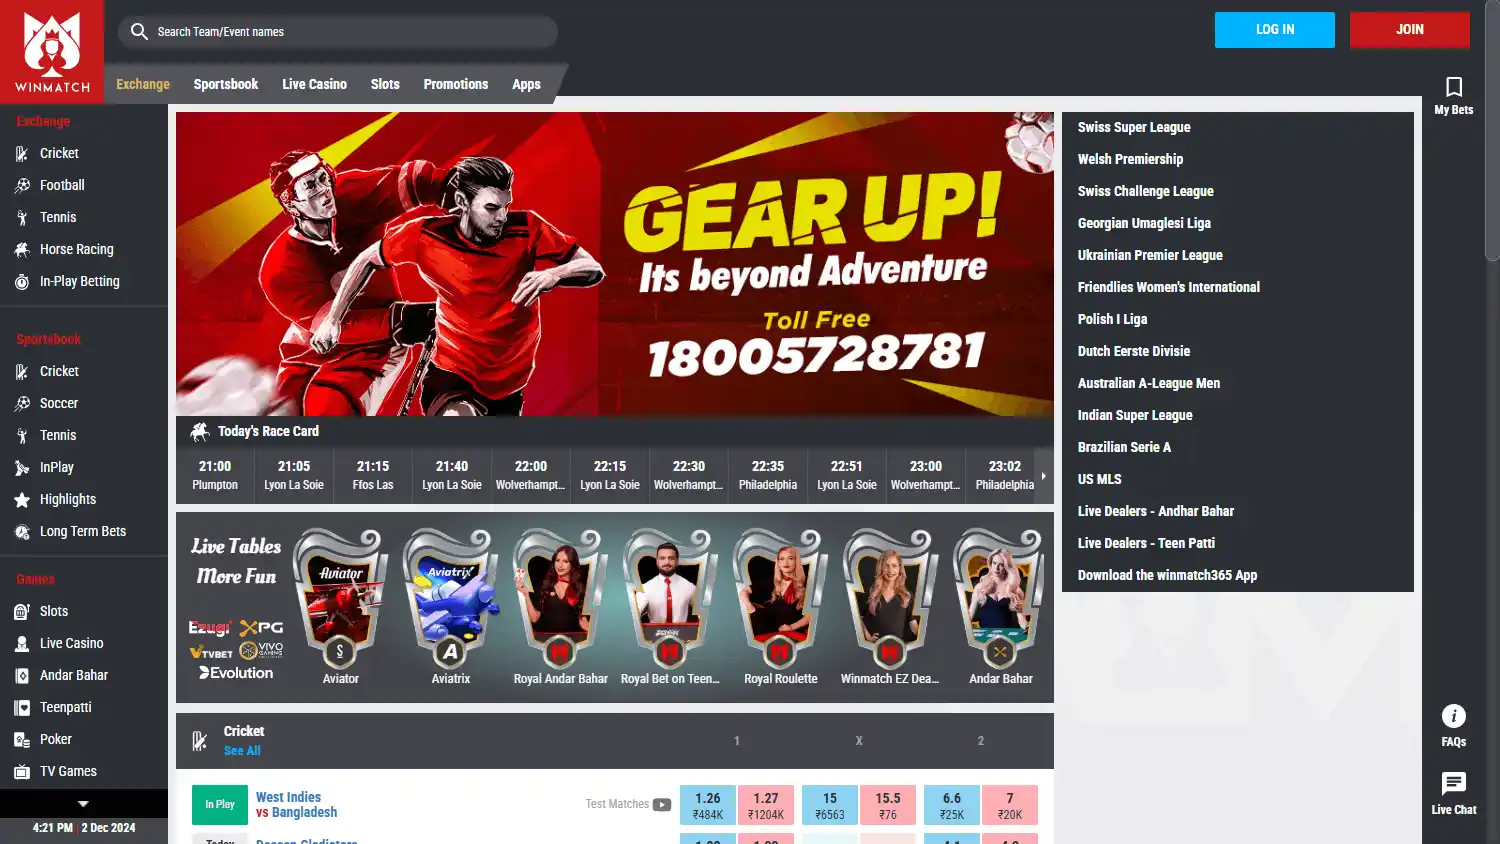Viewport: 1500px width, 844px height.
Task: Click Andar Bahar card icon in sidebar
Action: pos(22,676)
